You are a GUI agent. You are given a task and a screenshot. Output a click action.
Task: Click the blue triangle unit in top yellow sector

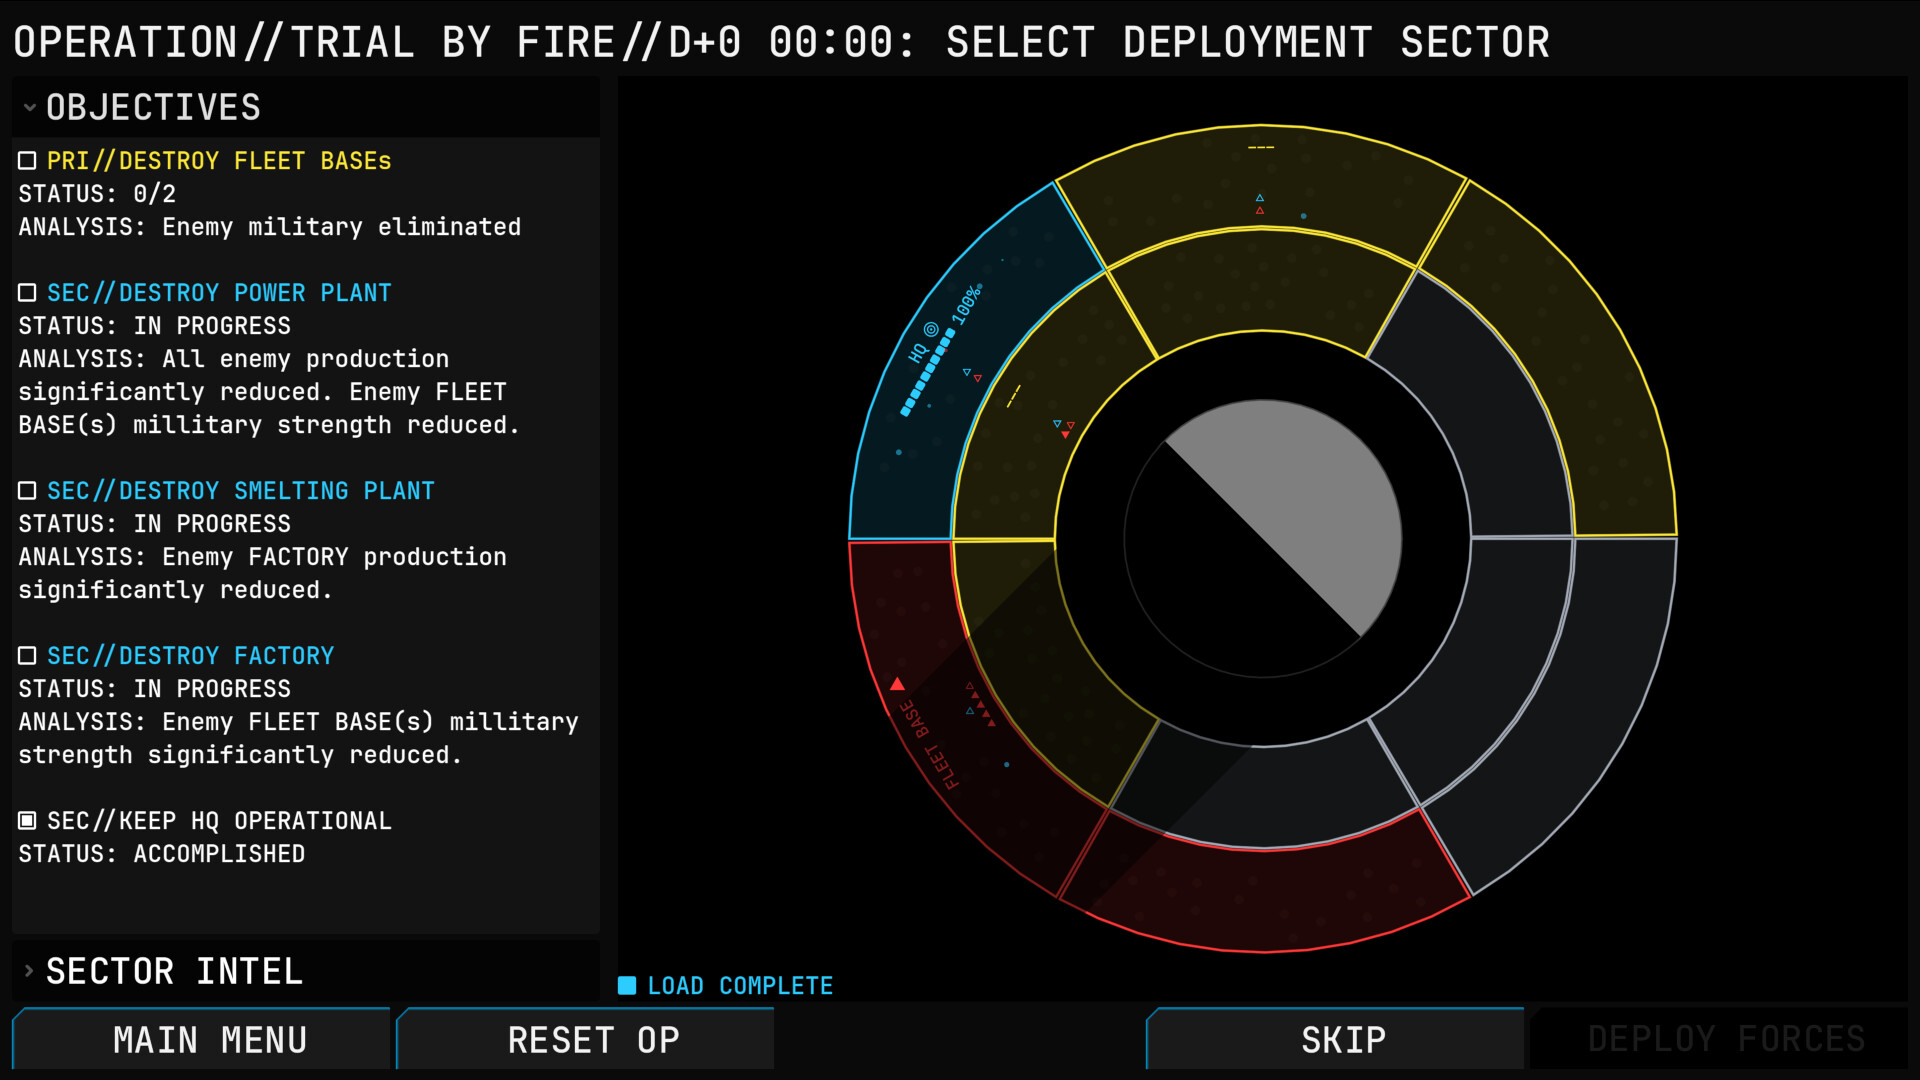[x=1260, y=198]
